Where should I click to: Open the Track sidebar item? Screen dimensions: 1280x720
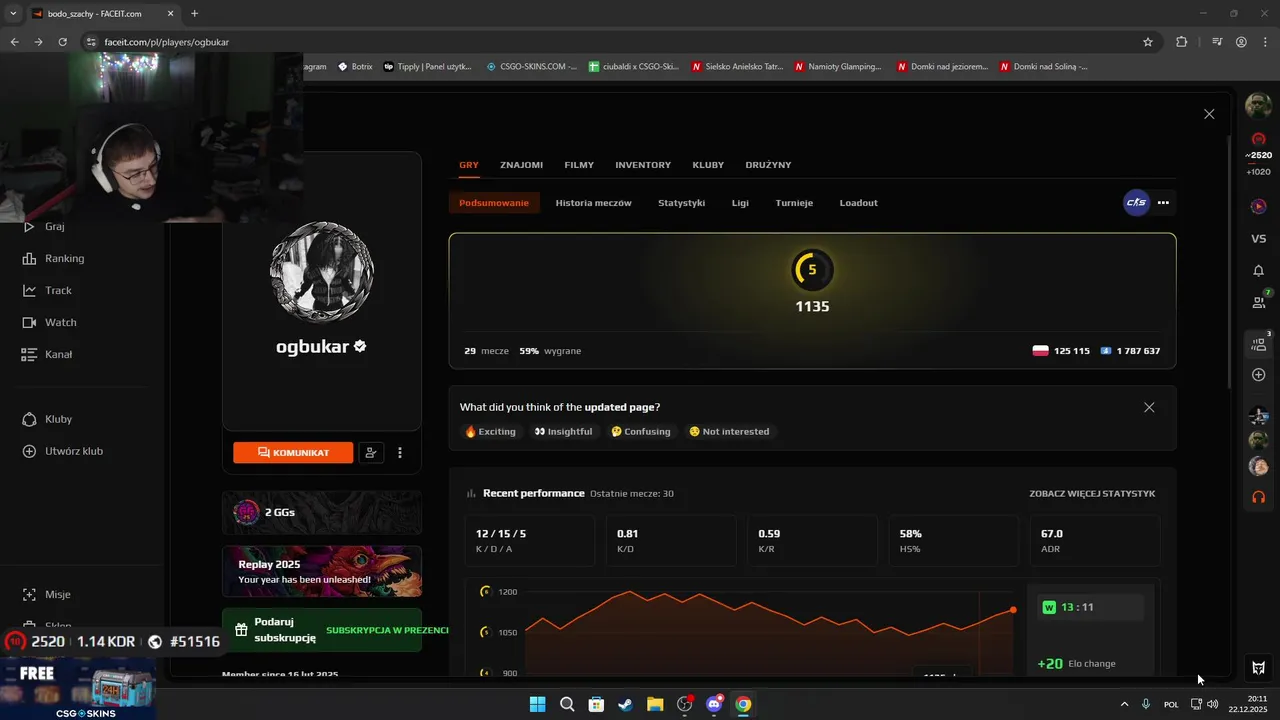tap(46, 290)
